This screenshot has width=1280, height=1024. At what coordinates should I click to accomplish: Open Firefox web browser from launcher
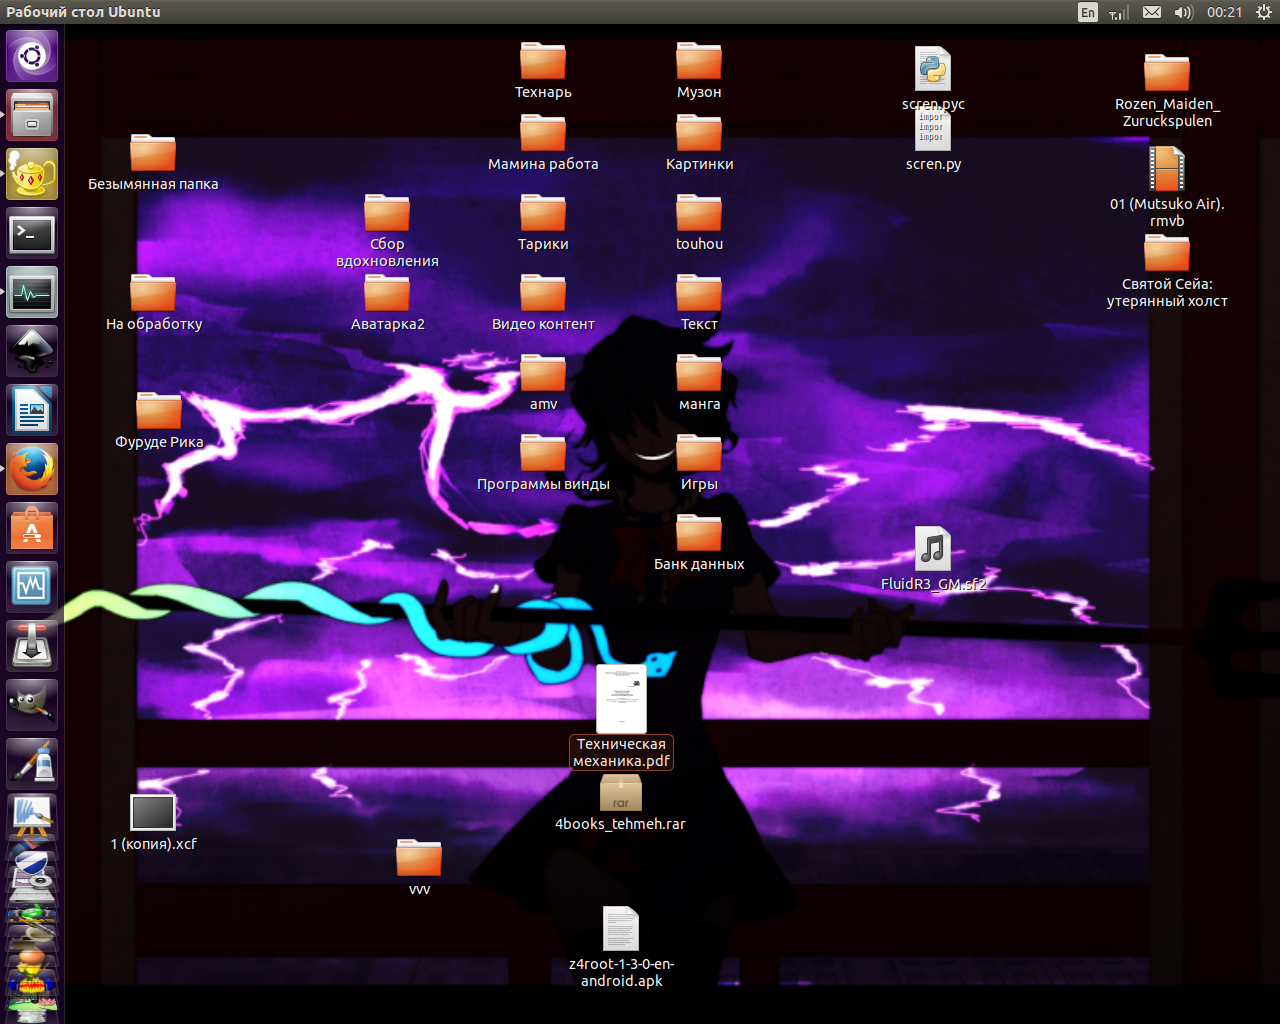pos(32,469)
